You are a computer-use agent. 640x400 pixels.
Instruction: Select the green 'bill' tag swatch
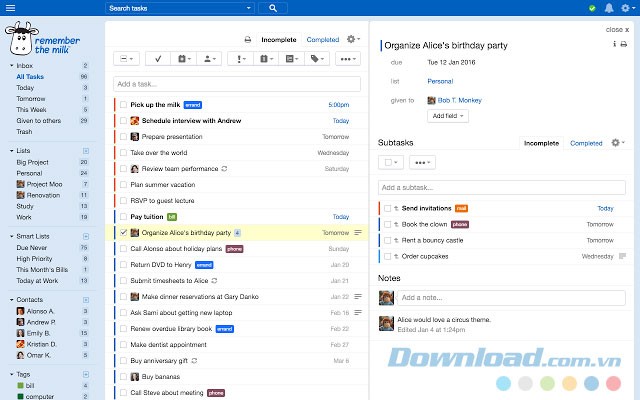19,384
